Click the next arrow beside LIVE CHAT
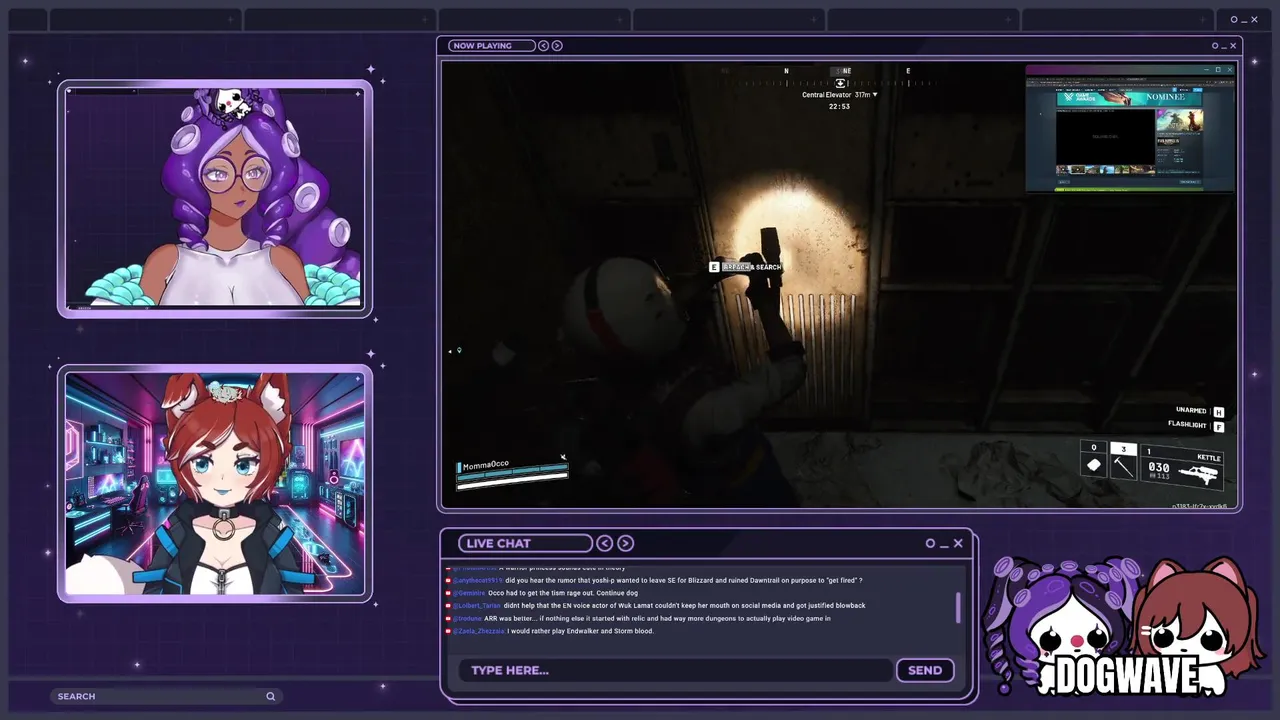Screen dimensions: 1280x720 coord(625,543)
